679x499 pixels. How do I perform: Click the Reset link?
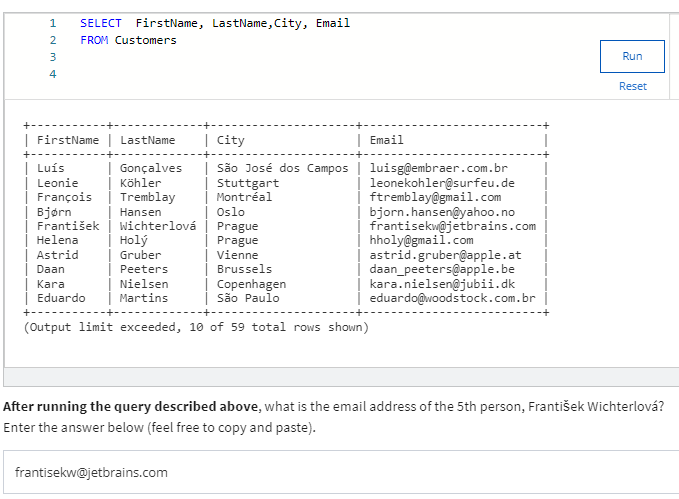click(632, 86)
